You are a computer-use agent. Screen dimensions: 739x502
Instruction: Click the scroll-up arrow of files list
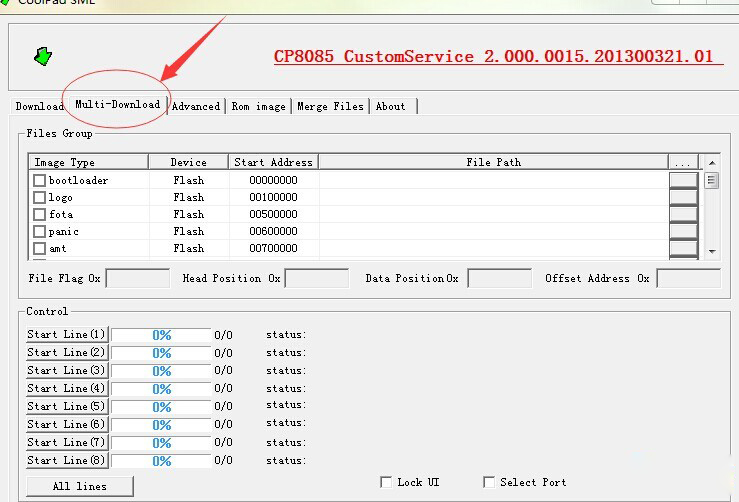712,163
